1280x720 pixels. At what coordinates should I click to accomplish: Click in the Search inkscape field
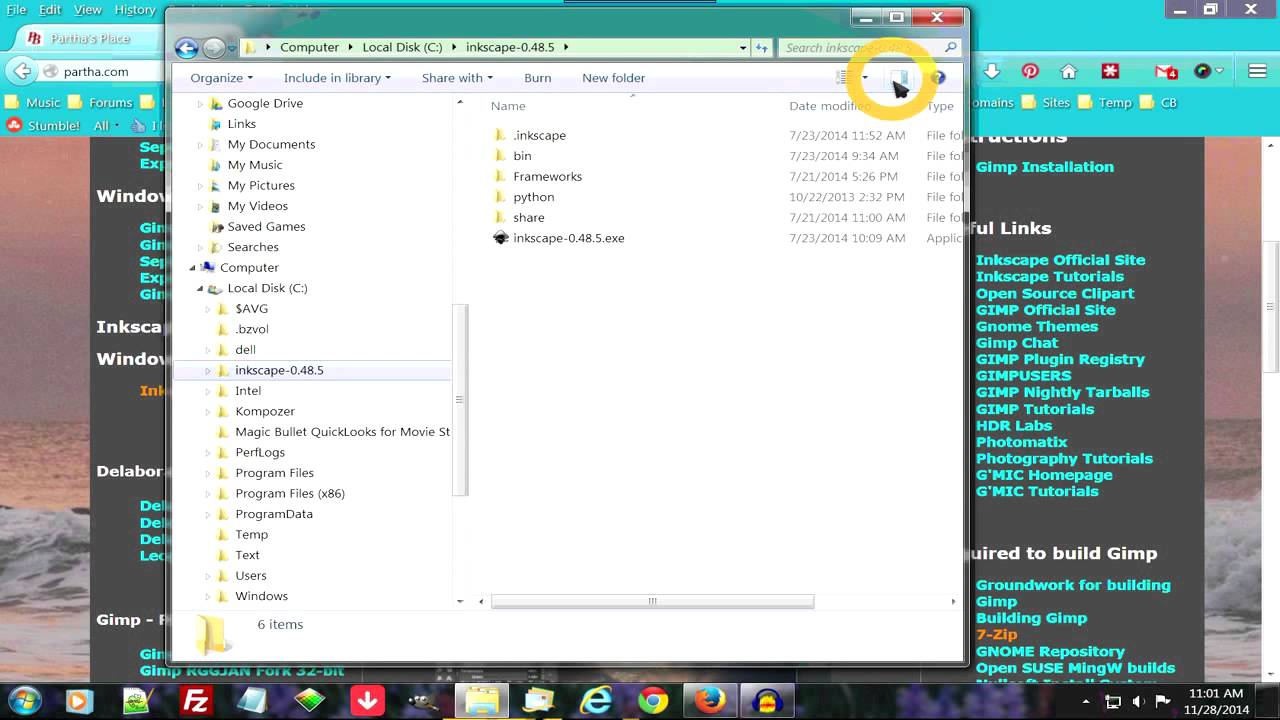(861, 47)
